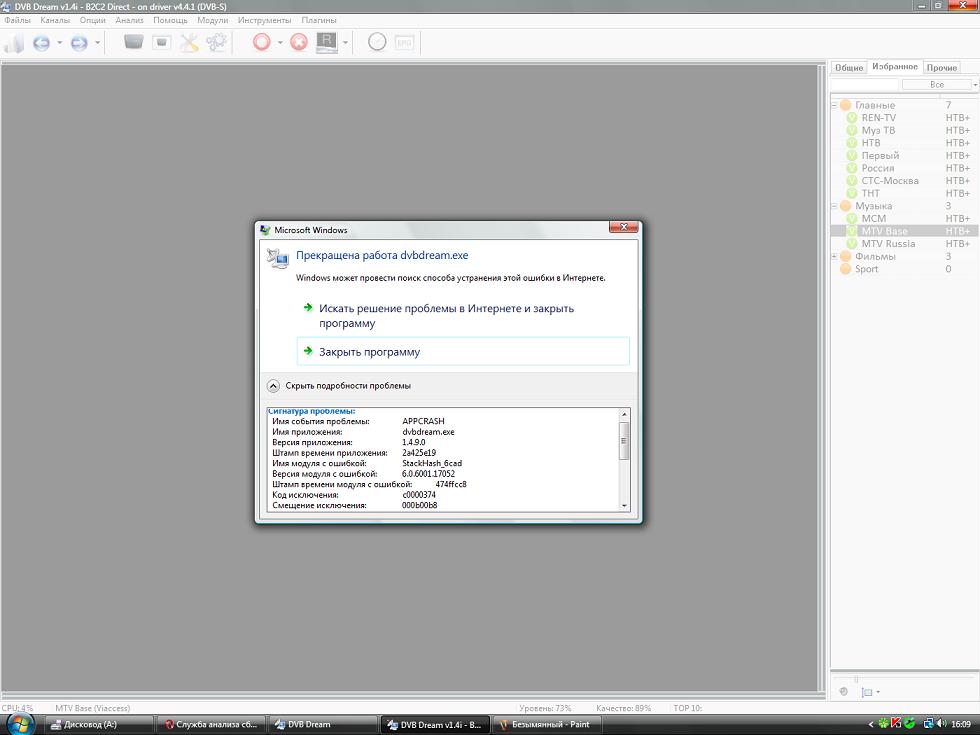Collapse the Главные channel group
The image size is (980, 735).
click(834, 105)
